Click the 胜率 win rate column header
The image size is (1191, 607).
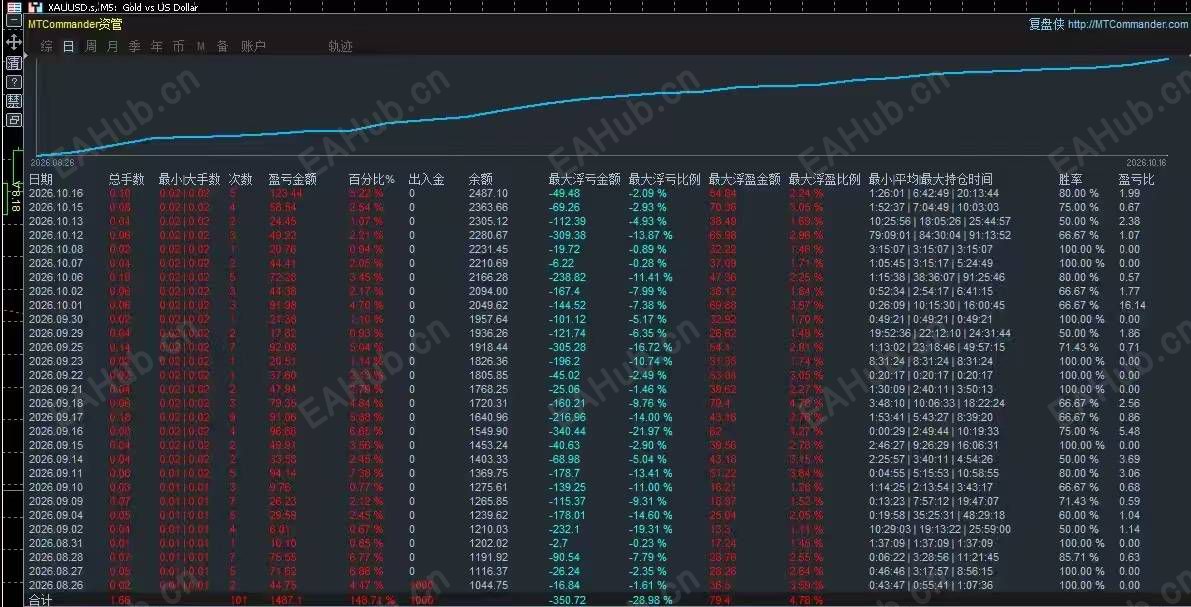tap(1070, 179)
